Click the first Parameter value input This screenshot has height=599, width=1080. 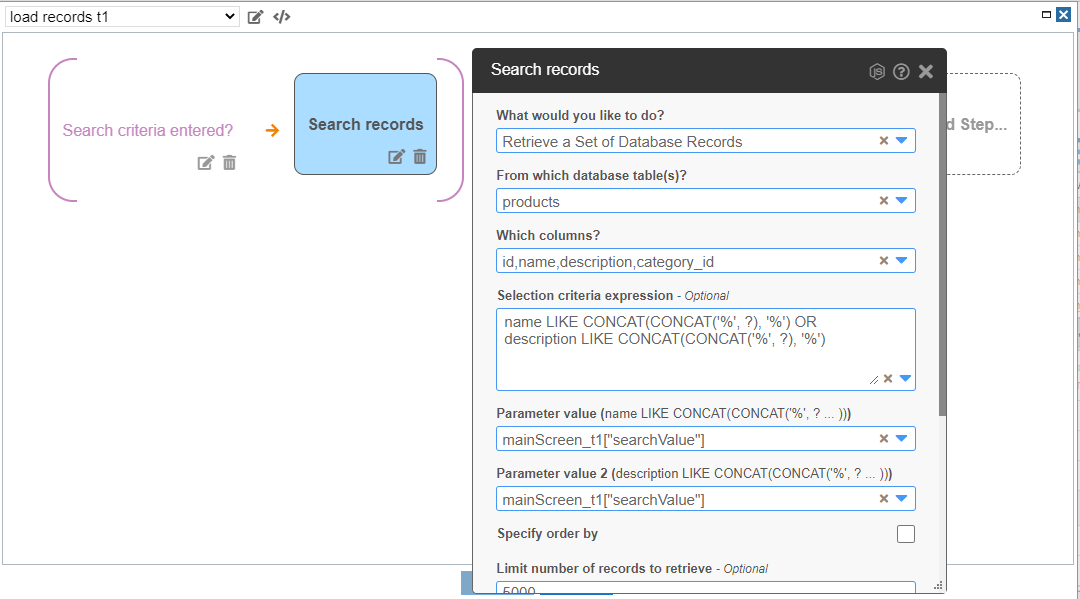(705, 439)
